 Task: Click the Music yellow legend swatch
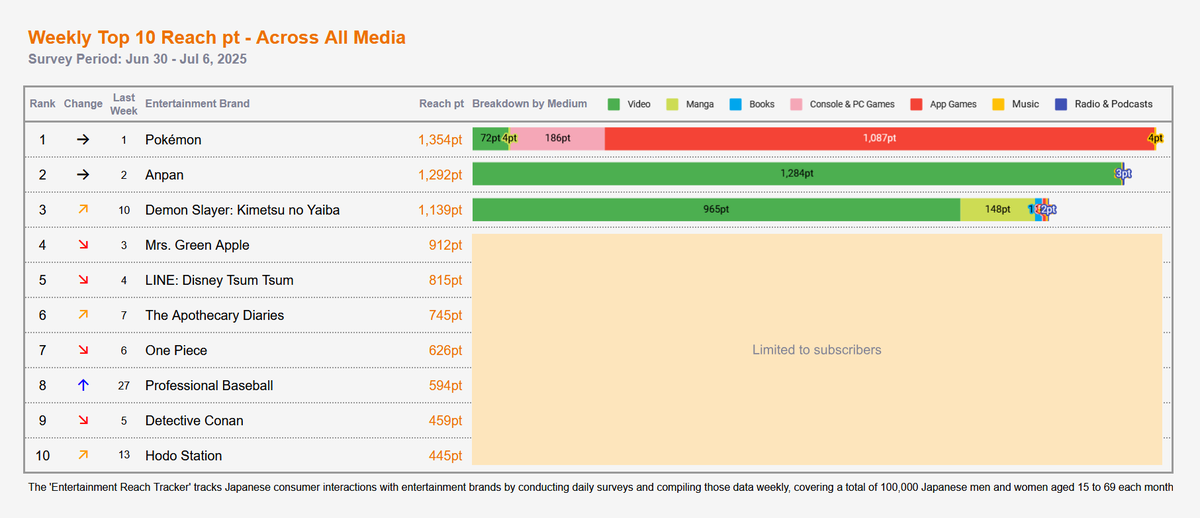tap(998, 104)
